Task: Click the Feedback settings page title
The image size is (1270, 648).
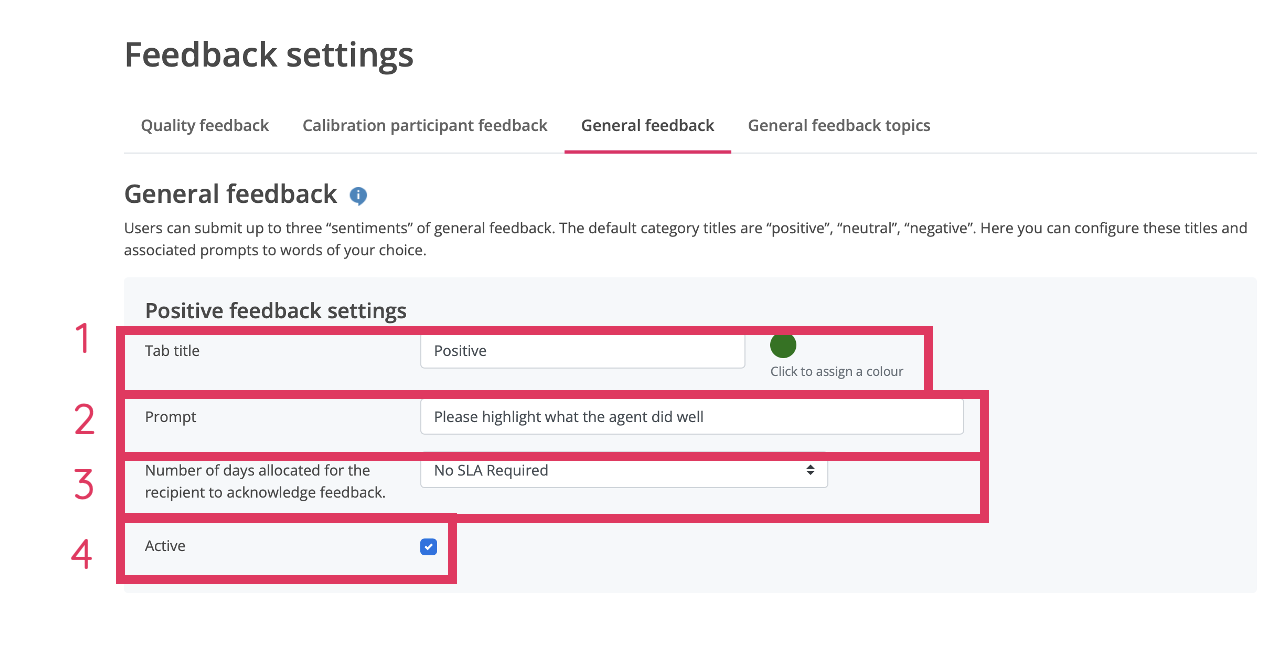Action: 269,55
